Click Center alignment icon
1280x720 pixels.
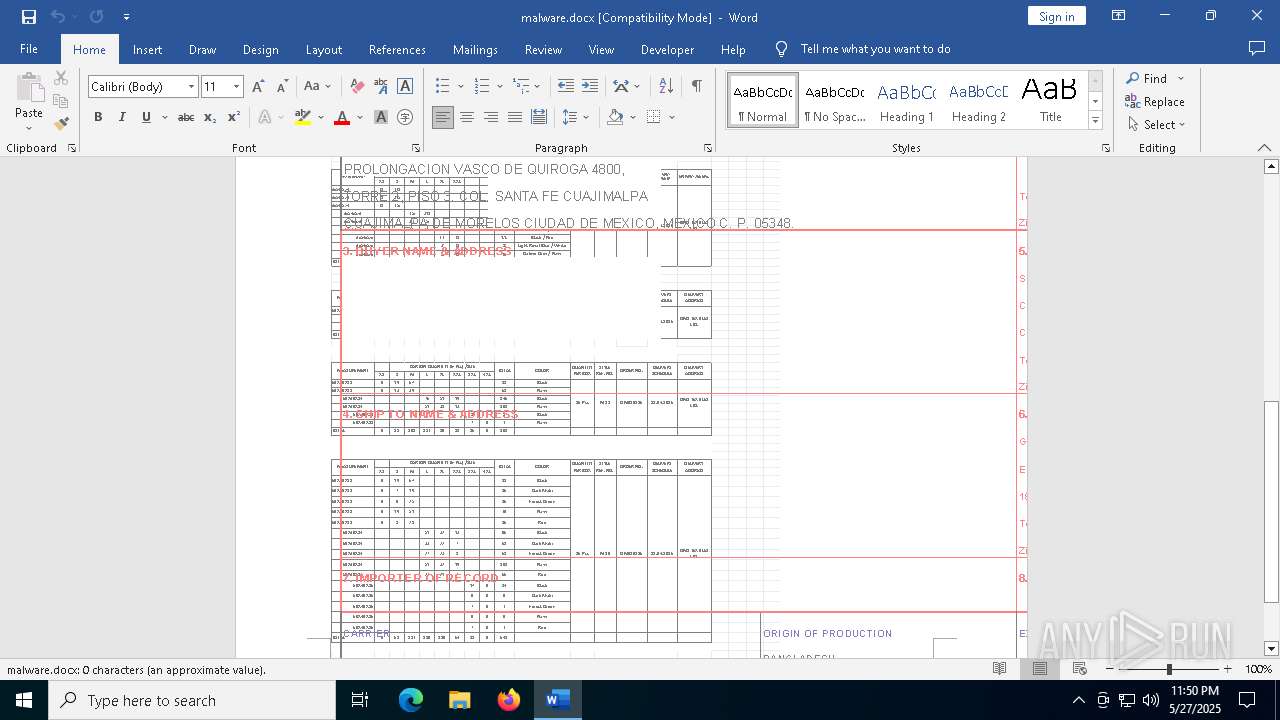[467, 117]
